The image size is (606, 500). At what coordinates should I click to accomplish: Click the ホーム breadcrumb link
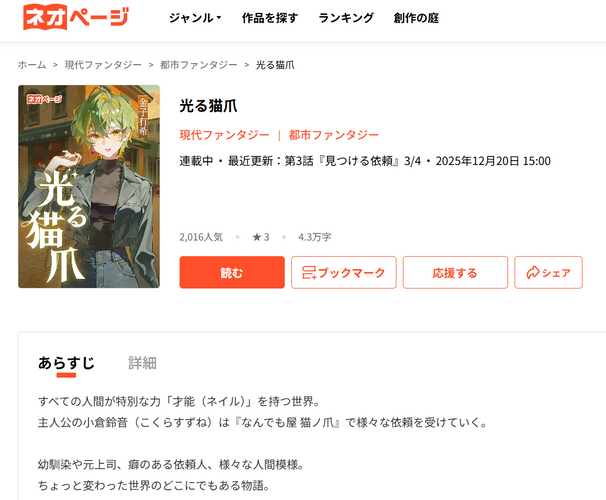32,65
